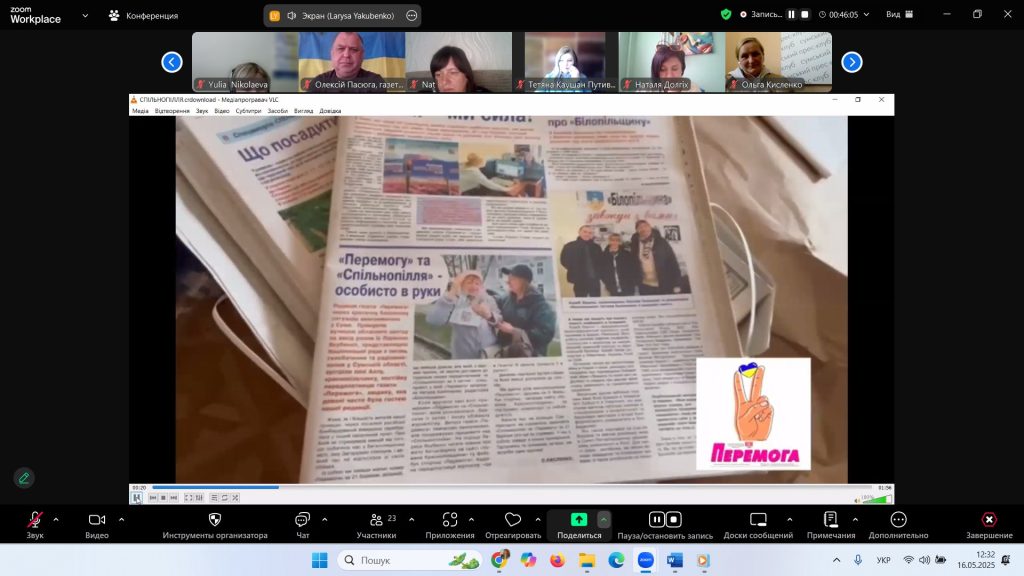The height and width of the screenshot is (576, 1024).
Task: Click VLC play/pause button
Action: [136, 498]
